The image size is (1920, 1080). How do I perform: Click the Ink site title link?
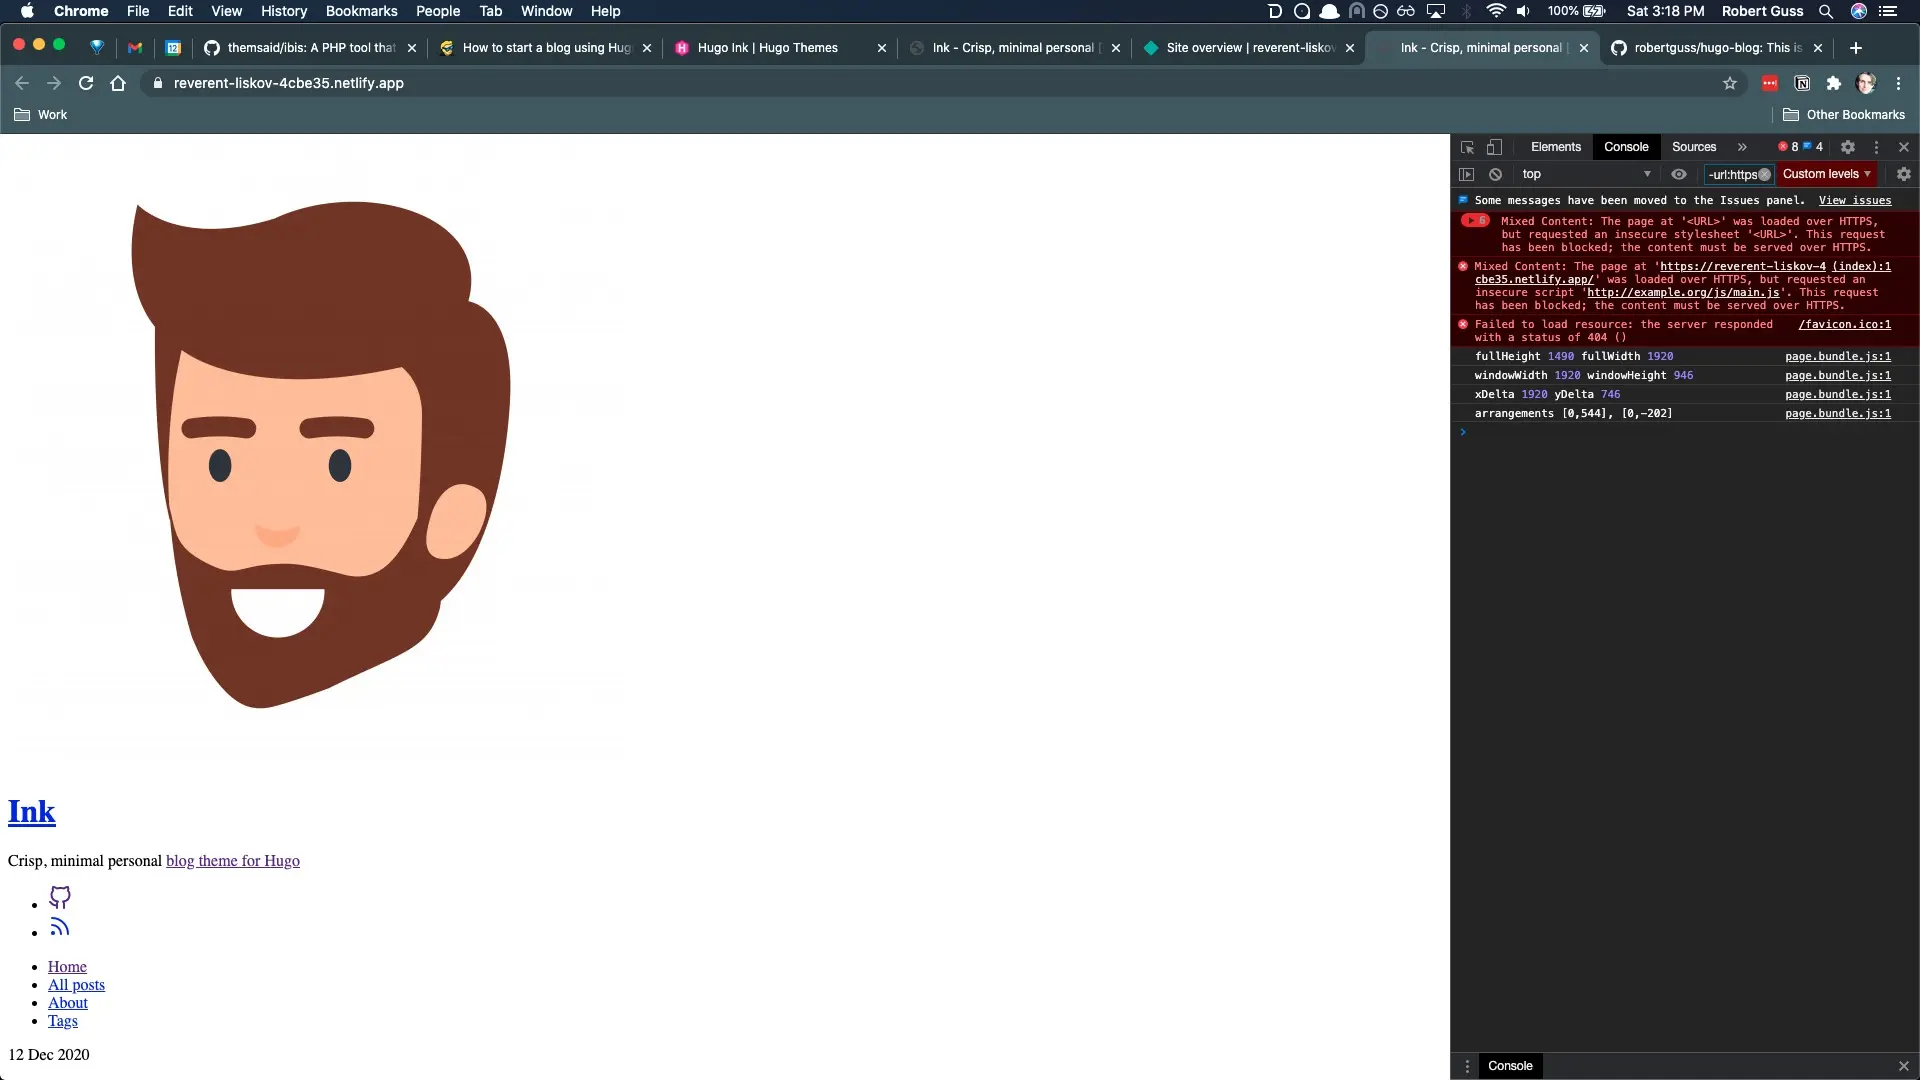[32, 810]
